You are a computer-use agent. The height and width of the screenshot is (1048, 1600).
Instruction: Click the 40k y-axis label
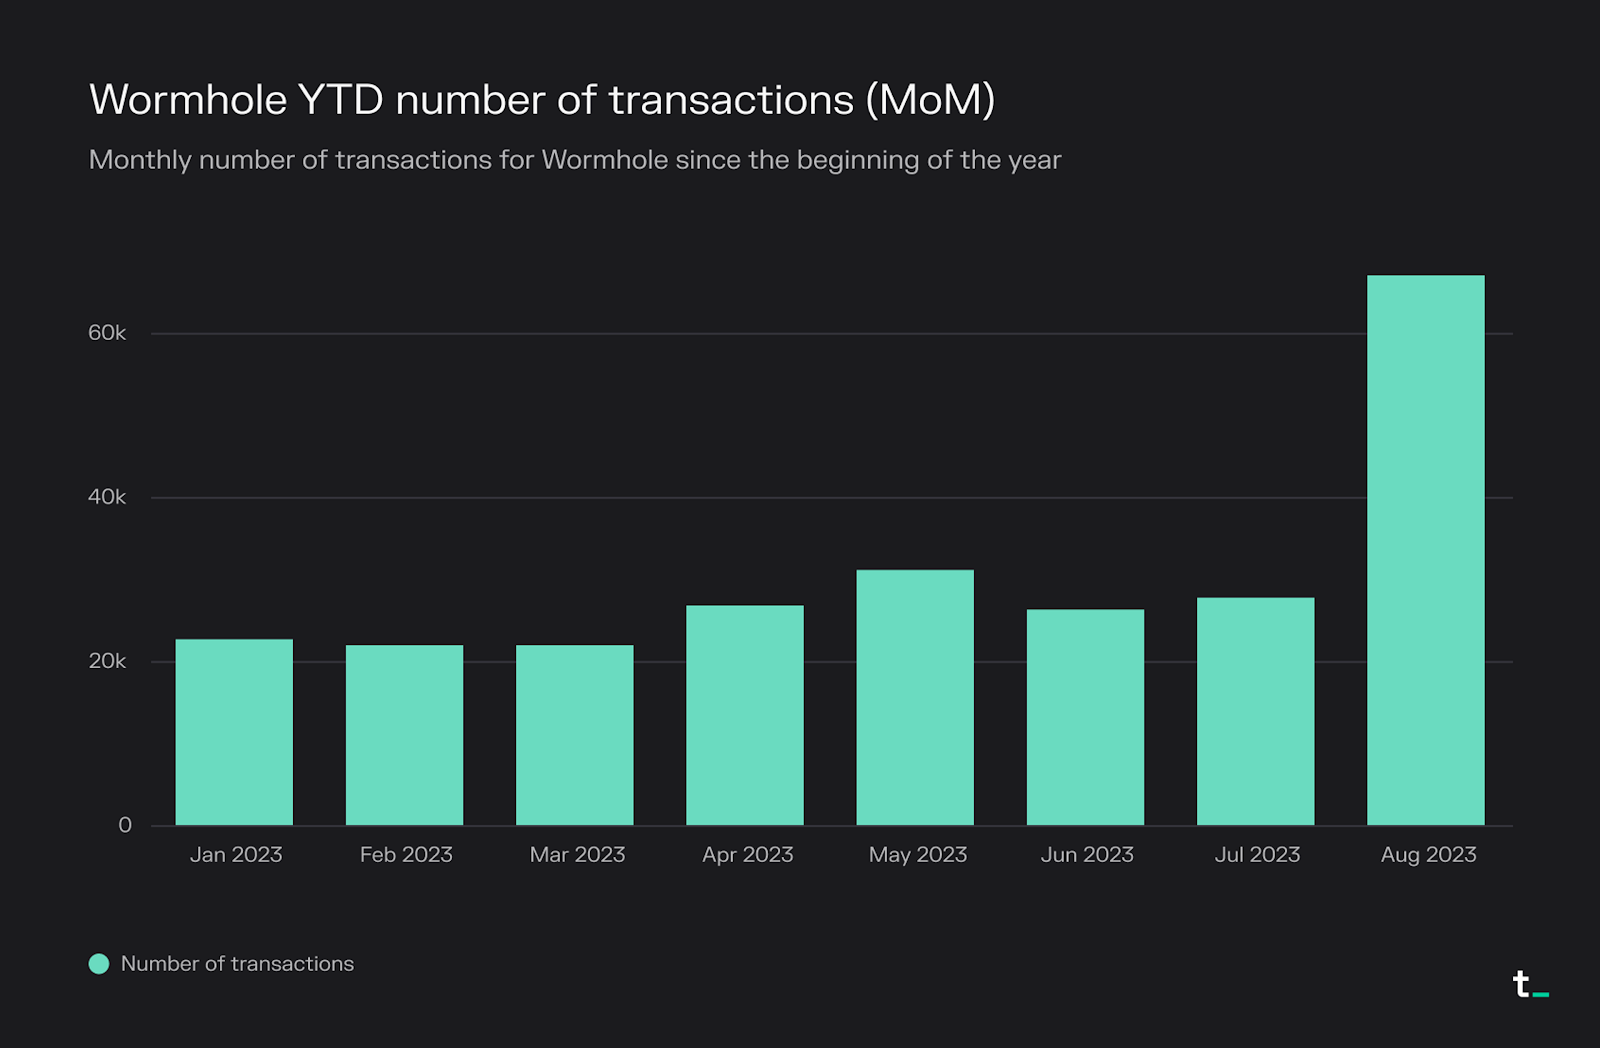pyautogui.click(x=107, y=497)
